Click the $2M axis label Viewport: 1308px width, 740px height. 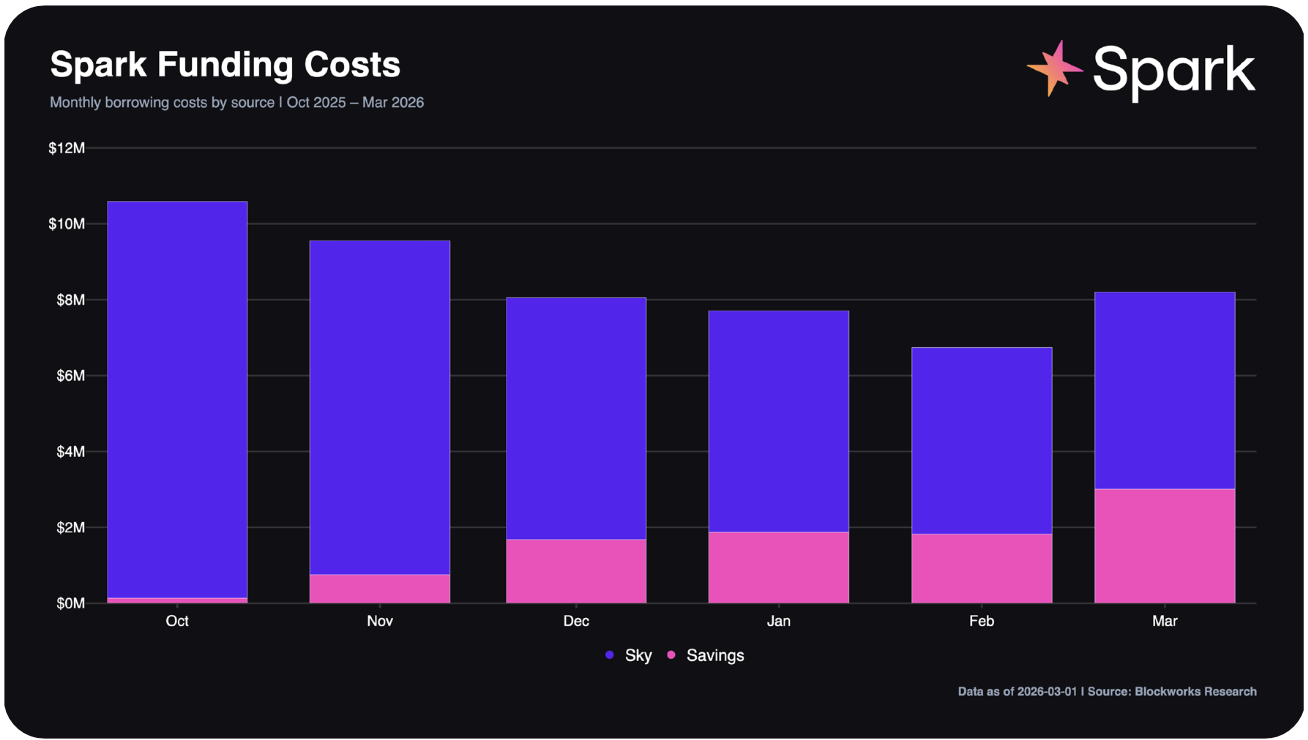coord(71,528)
